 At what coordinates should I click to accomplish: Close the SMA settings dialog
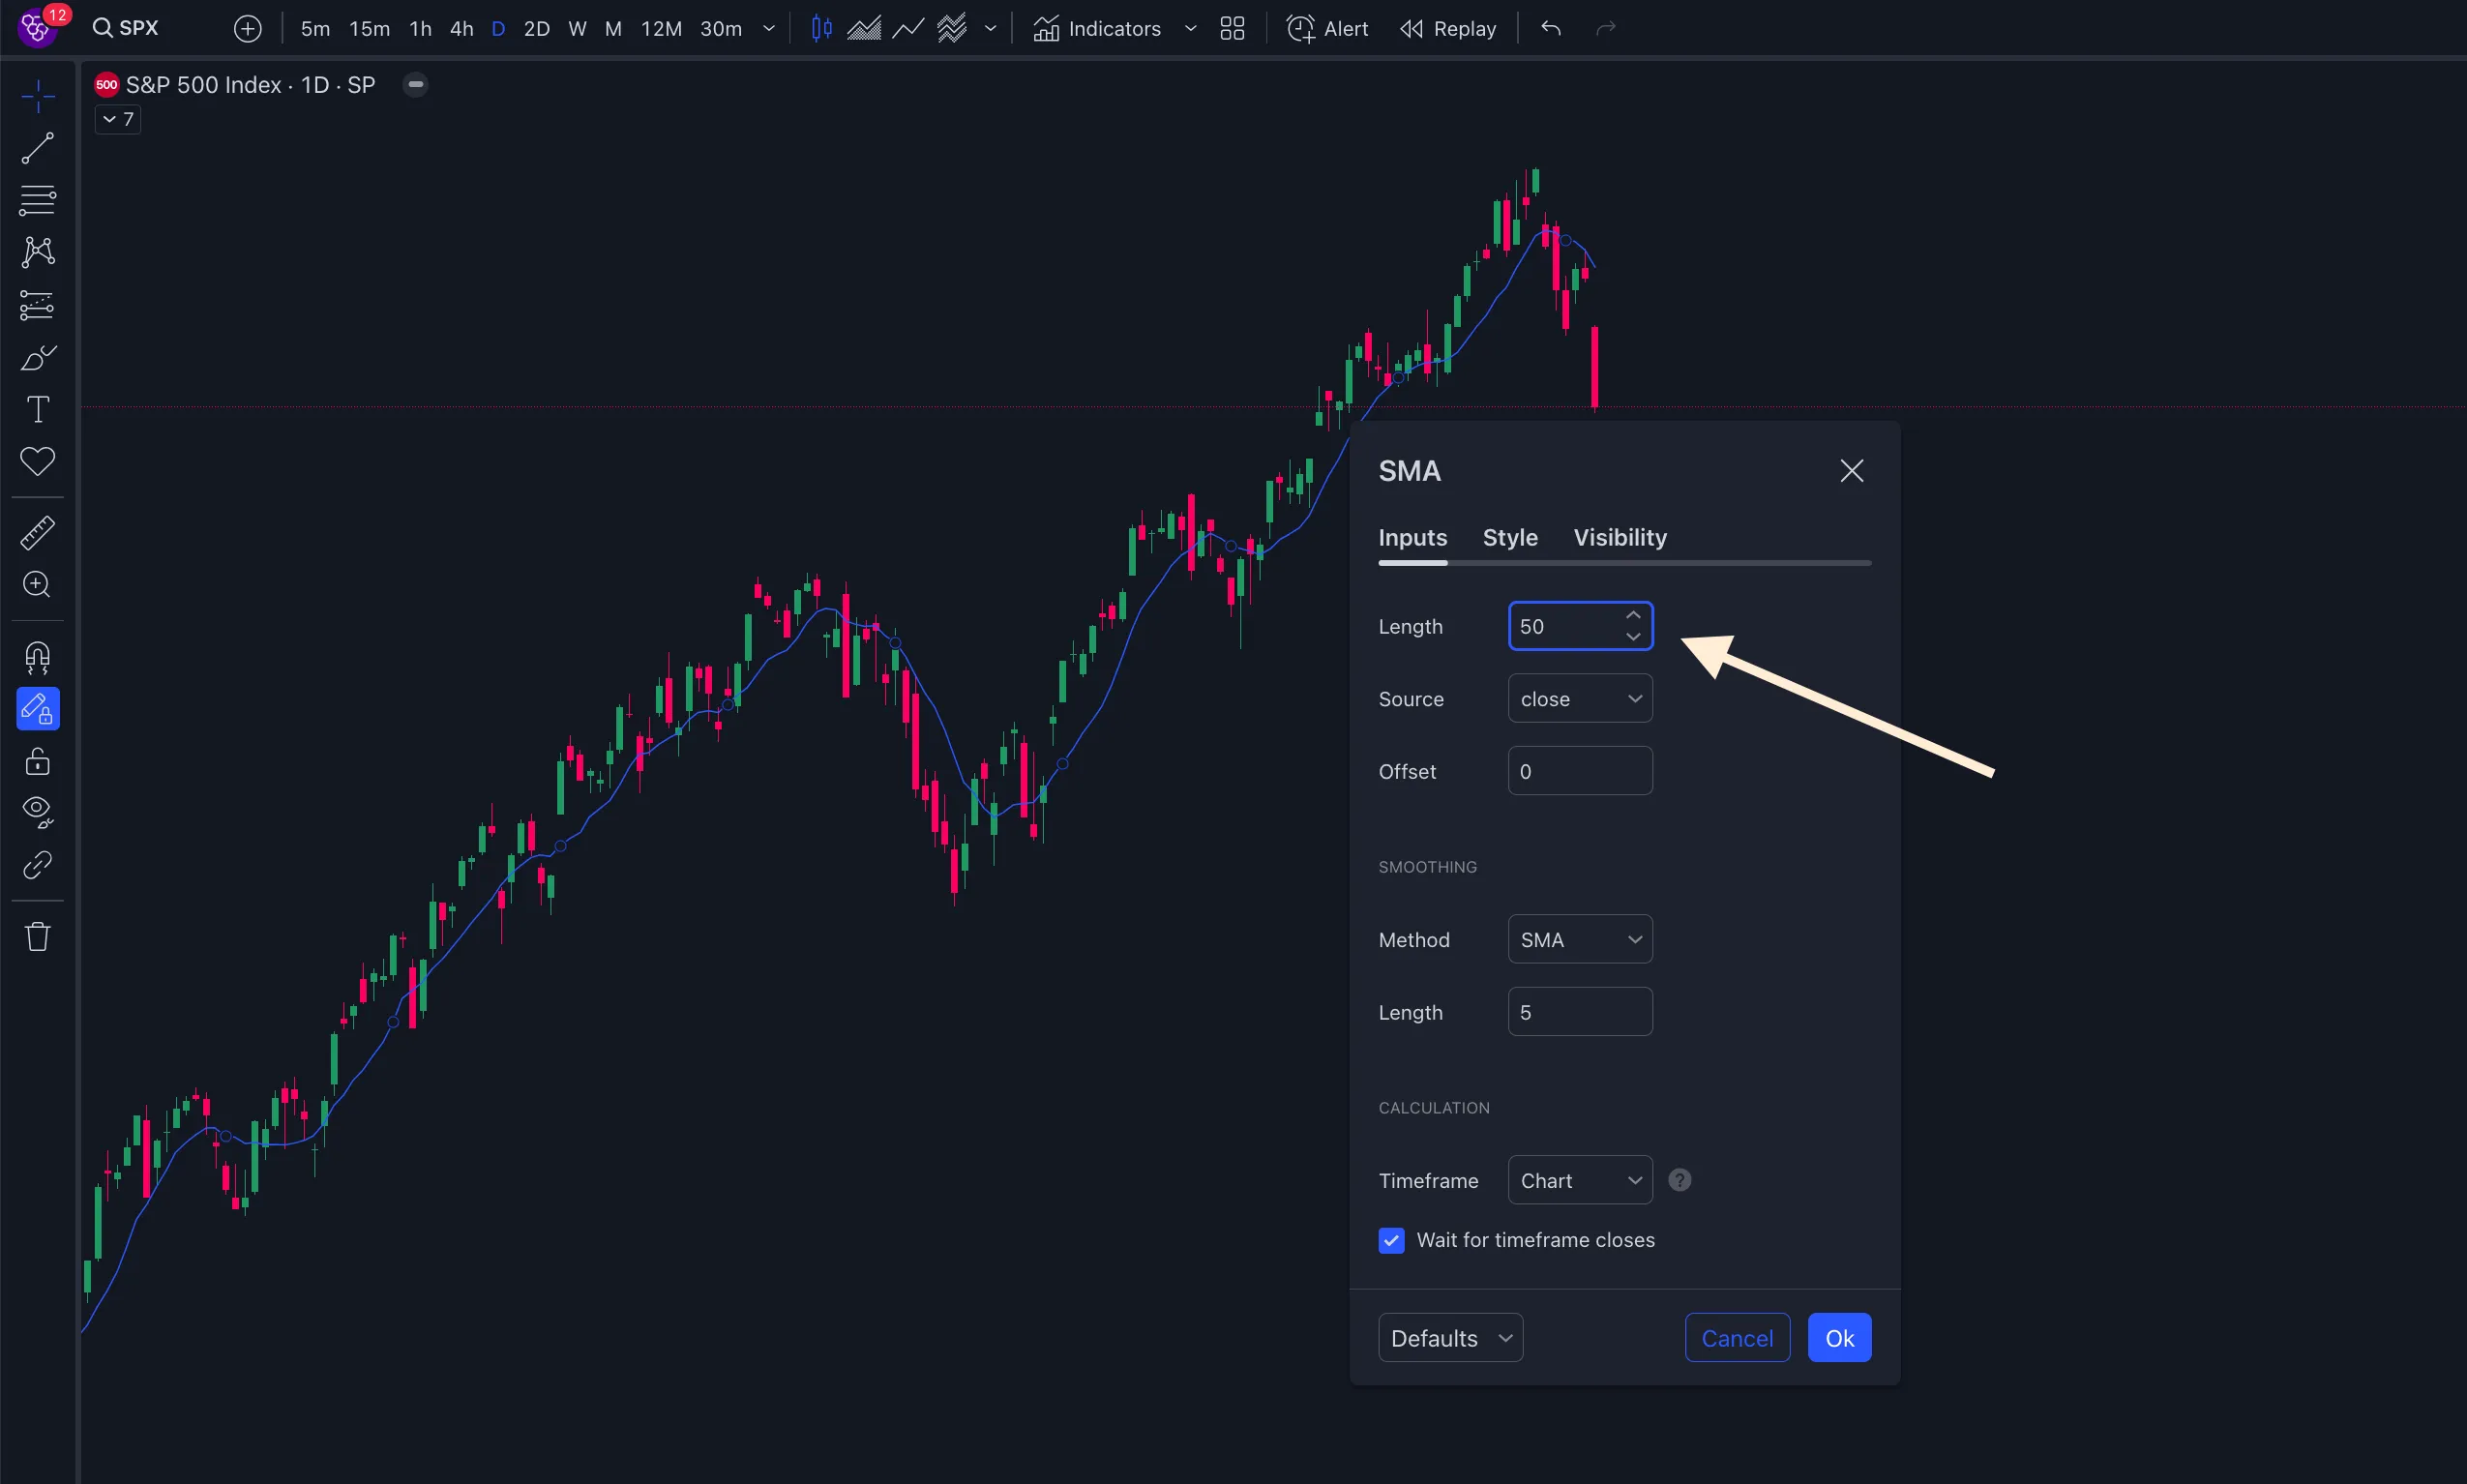[x=1852, y=471]
